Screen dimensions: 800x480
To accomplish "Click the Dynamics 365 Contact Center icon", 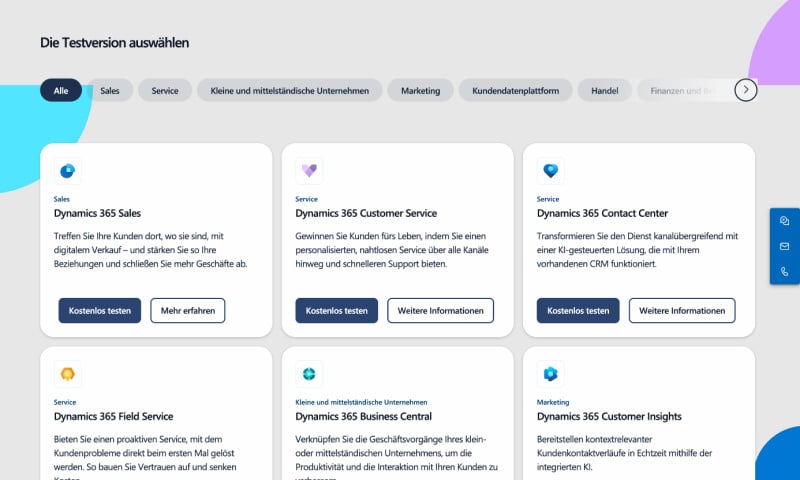I will pos(550,171).
